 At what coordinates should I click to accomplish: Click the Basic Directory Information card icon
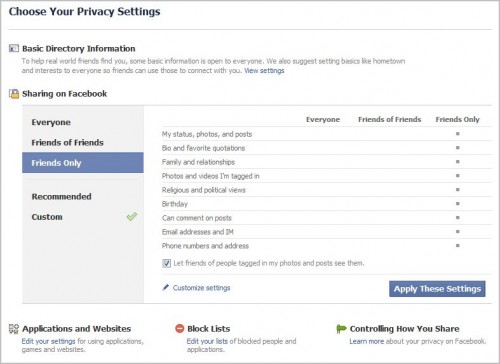tap(14, 48)
